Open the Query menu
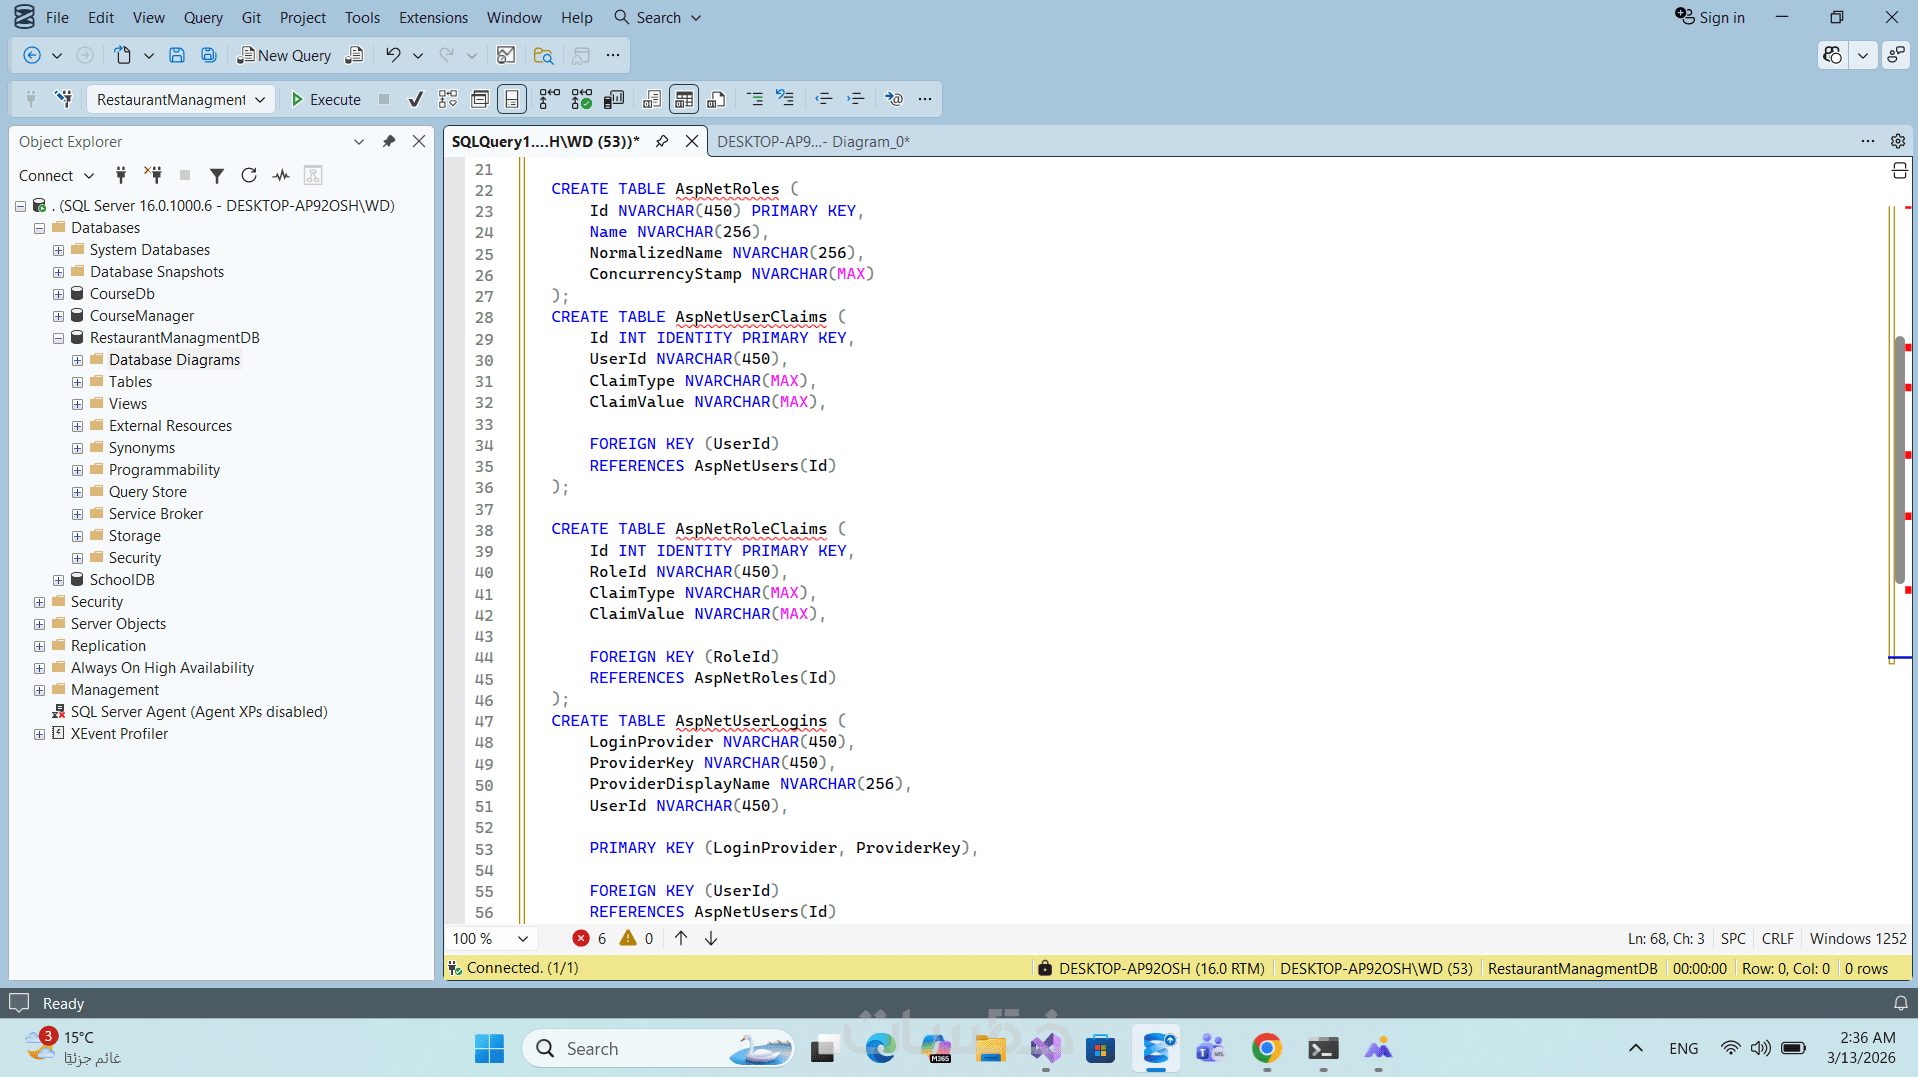The height and width of the screenshot is (1077, 1918). (203, 17)
